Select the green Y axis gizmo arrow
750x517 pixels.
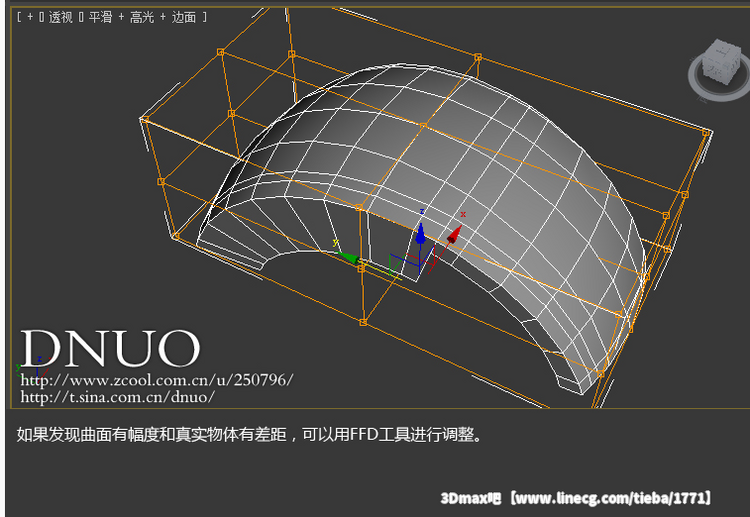(347, 256)
